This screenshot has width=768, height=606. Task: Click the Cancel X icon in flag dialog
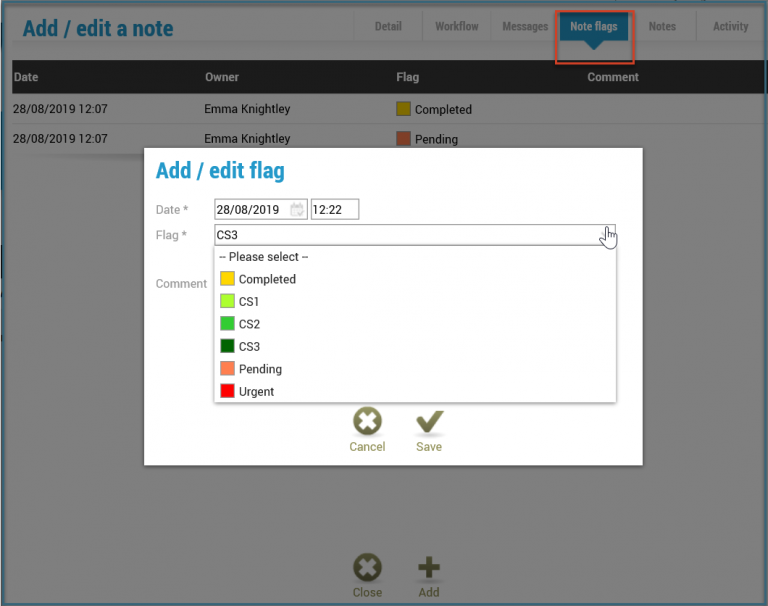click(367, 422)
